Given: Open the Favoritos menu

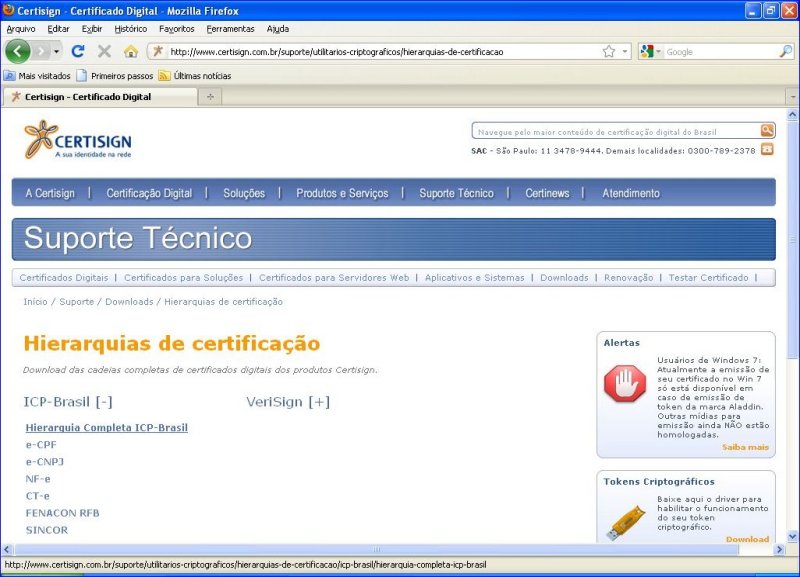Looking at the screenshot, I should (177, 29).
